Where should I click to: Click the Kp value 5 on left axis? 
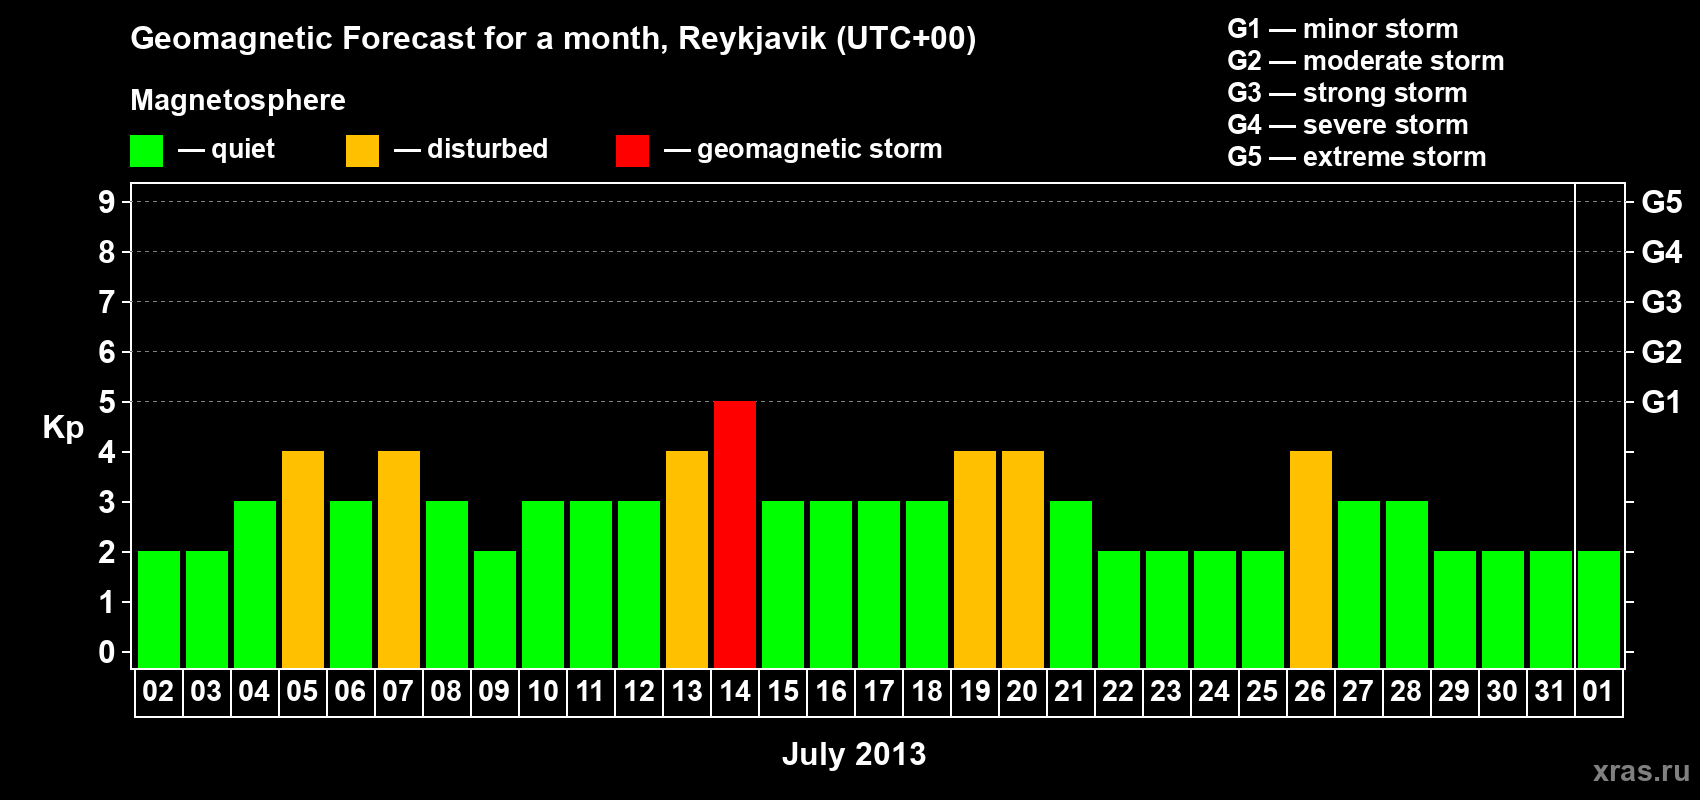tap(107, 402)
